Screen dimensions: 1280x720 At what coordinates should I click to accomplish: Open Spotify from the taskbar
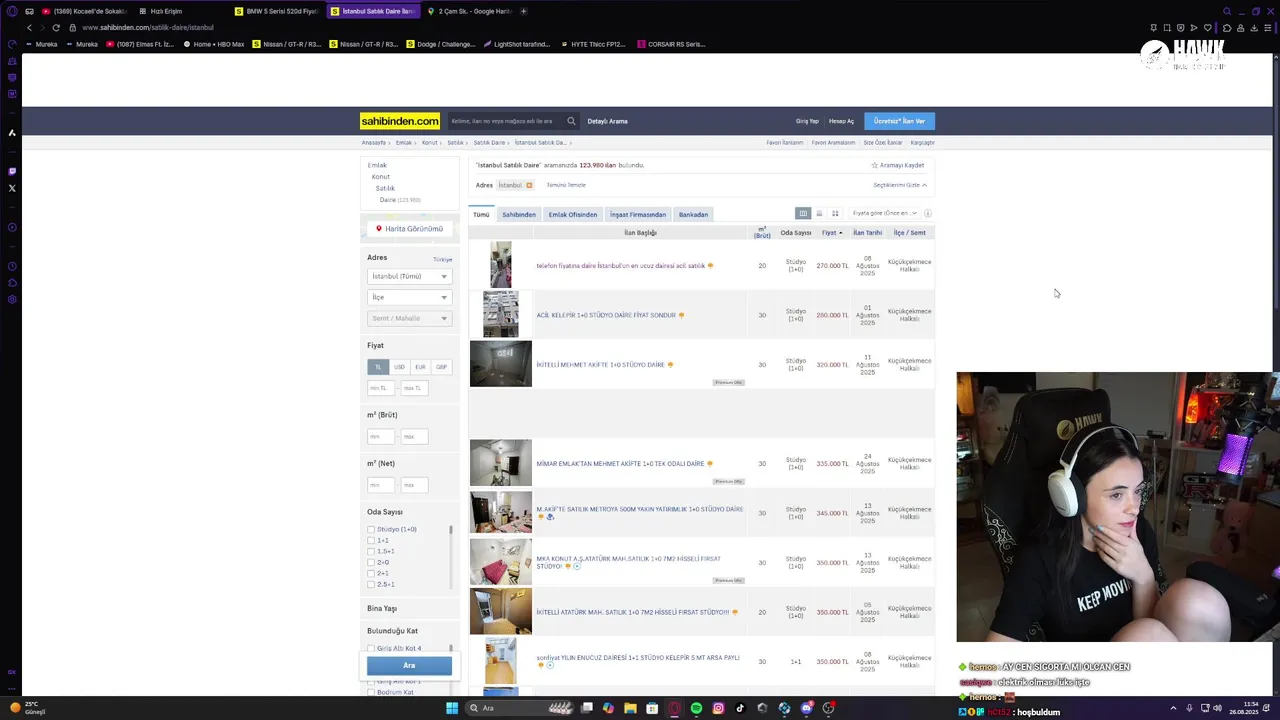pos(696,708)
